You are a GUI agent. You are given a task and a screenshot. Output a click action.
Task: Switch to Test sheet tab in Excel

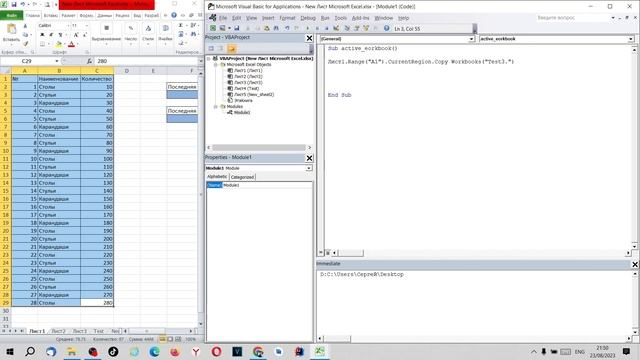(x=98, y=331)
